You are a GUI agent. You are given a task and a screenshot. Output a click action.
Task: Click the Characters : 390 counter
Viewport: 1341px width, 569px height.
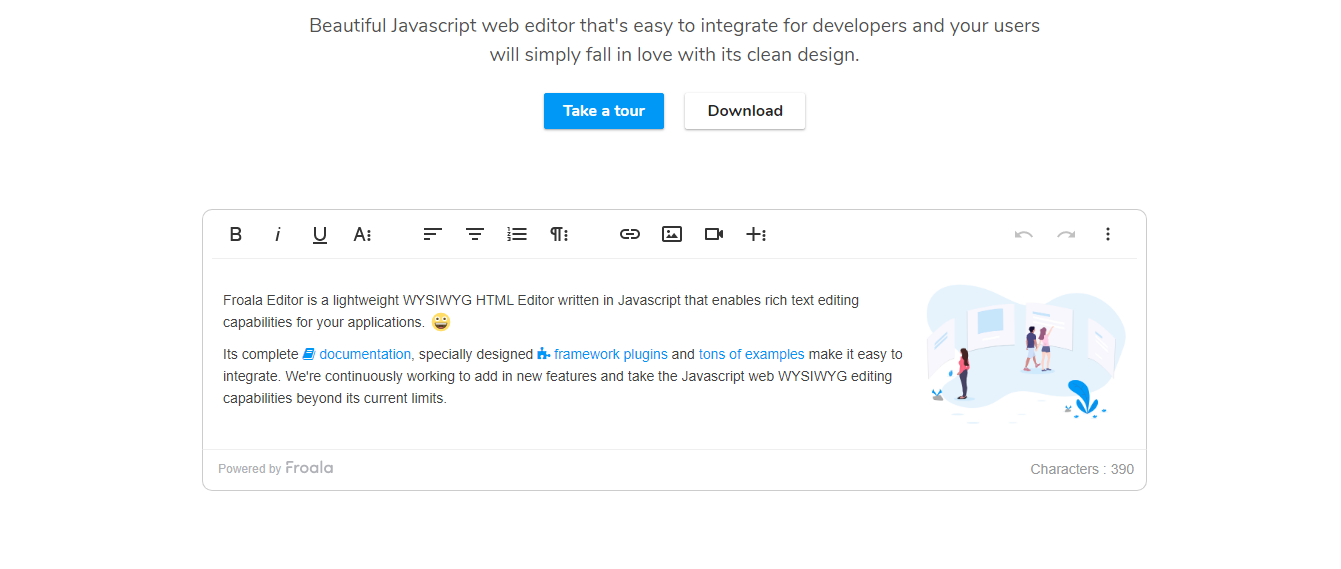coord(1082,469)
